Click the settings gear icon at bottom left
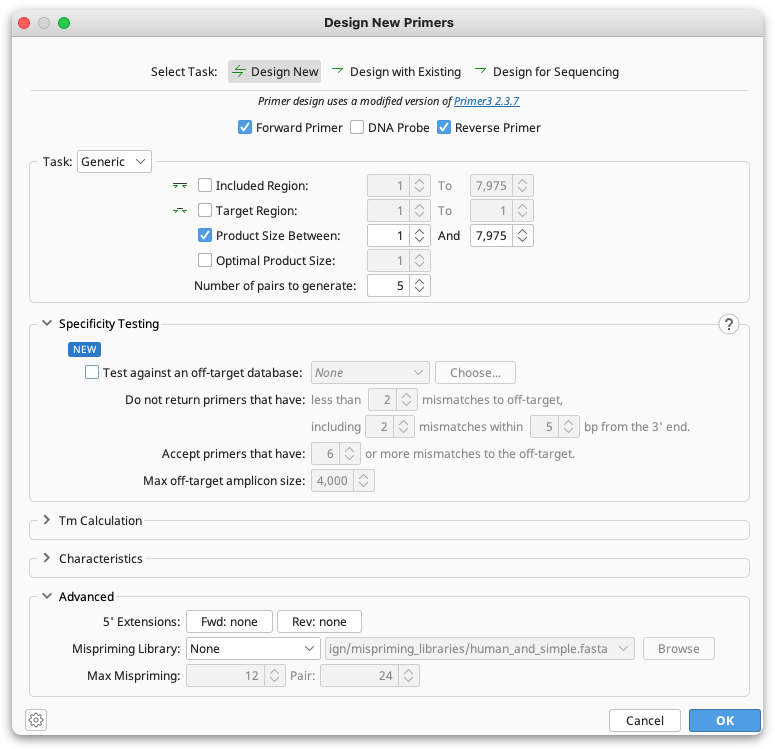 coord(36,720)
